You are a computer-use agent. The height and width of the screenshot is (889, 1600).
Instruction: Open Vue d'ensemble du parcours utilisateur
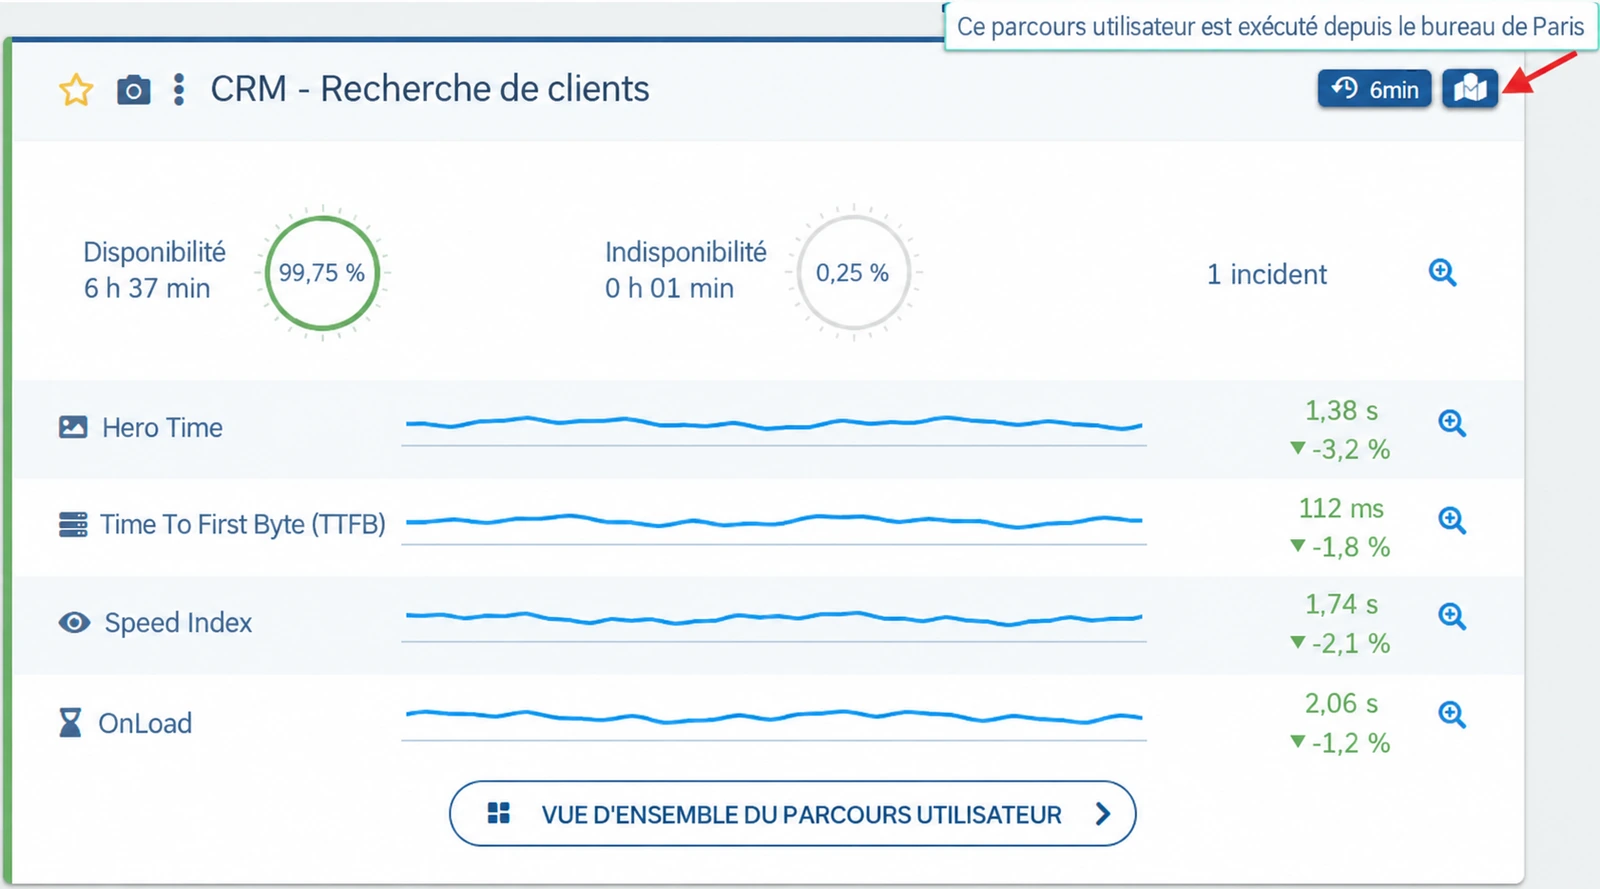point(793,814)
